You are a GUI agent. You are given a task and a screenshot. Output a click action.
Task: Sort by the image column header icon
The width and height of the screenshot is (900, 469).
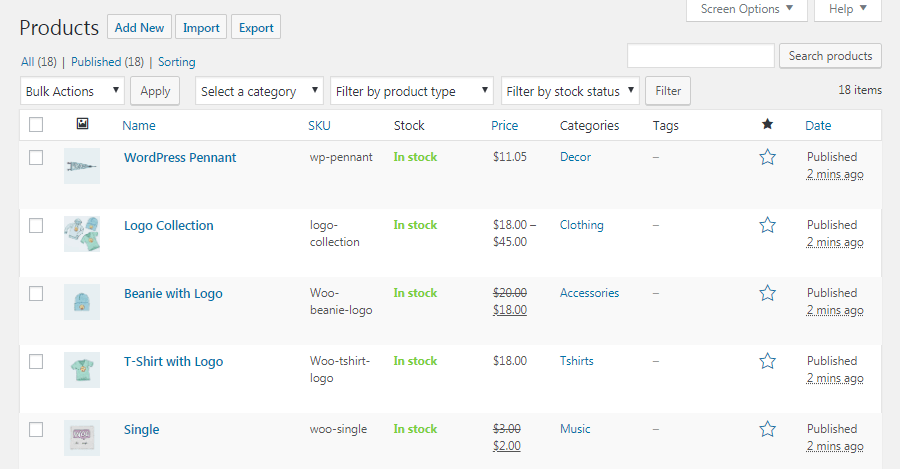point(82,125)
